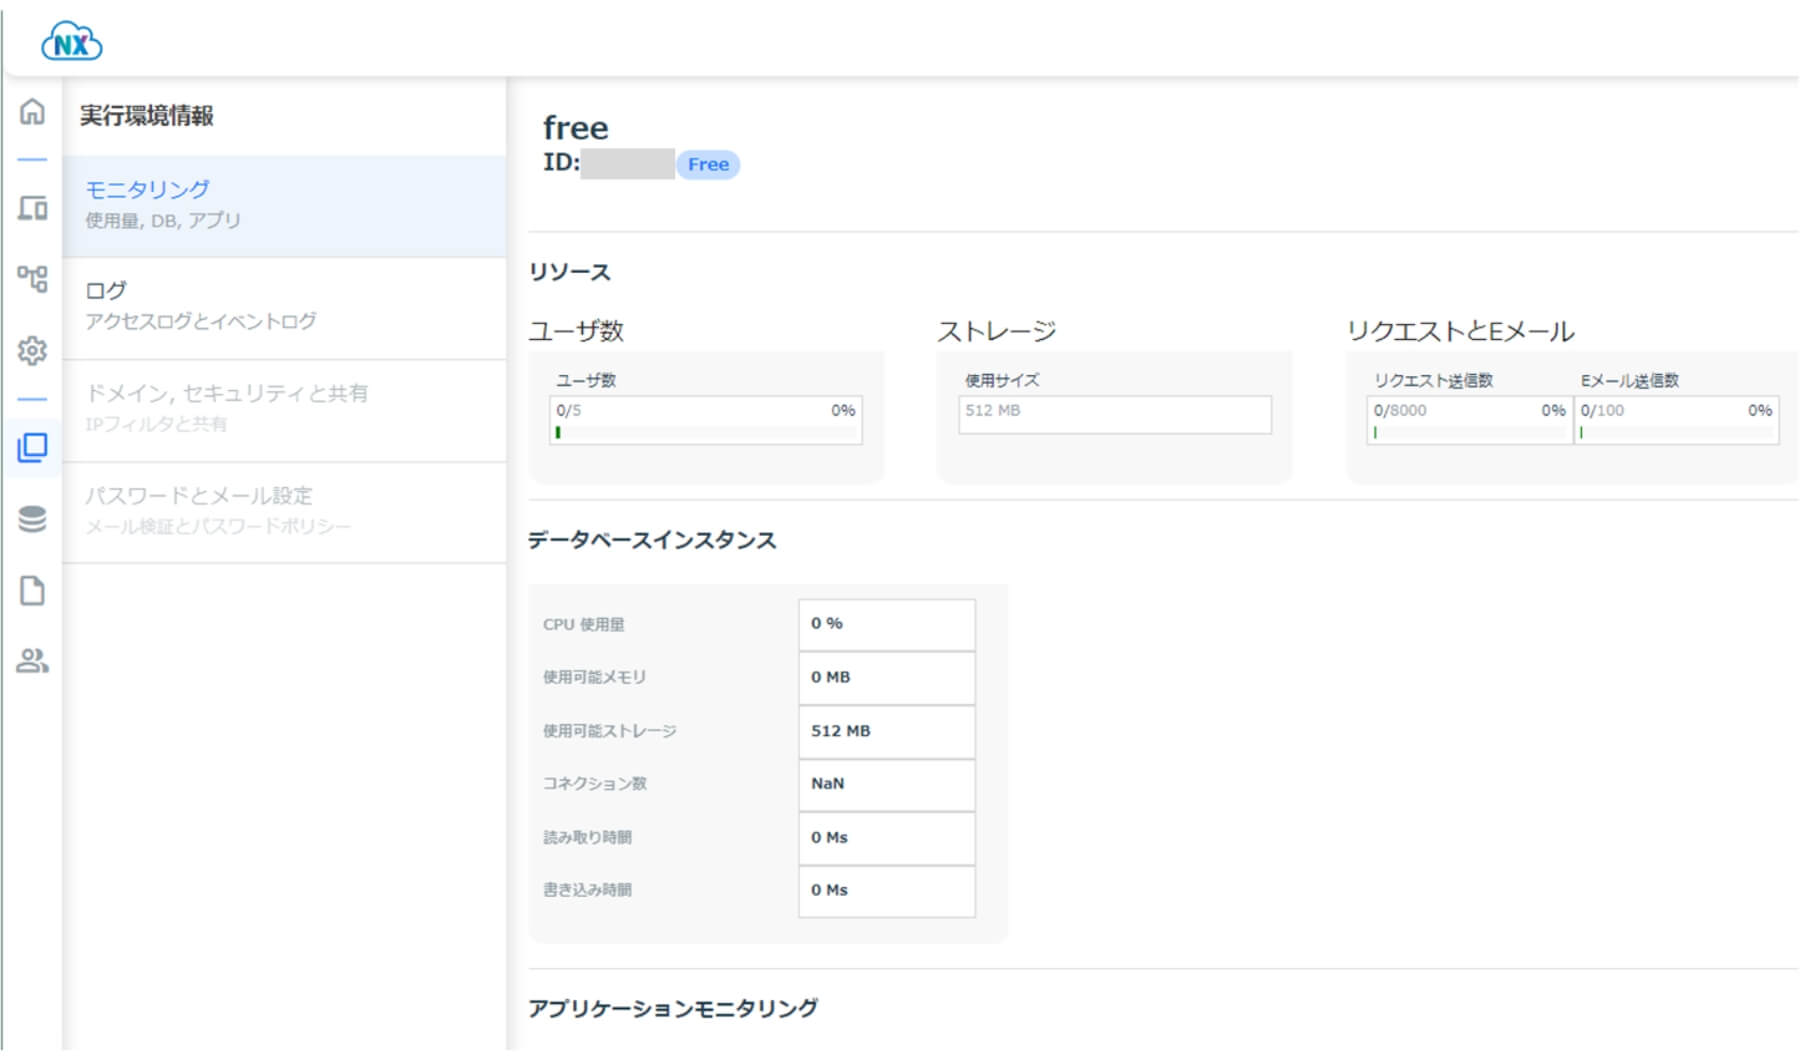Click the リクエスト送信数 0/8000 progress bar
Viewport: 1800px width, 1062px height.
coord(1468,421)
